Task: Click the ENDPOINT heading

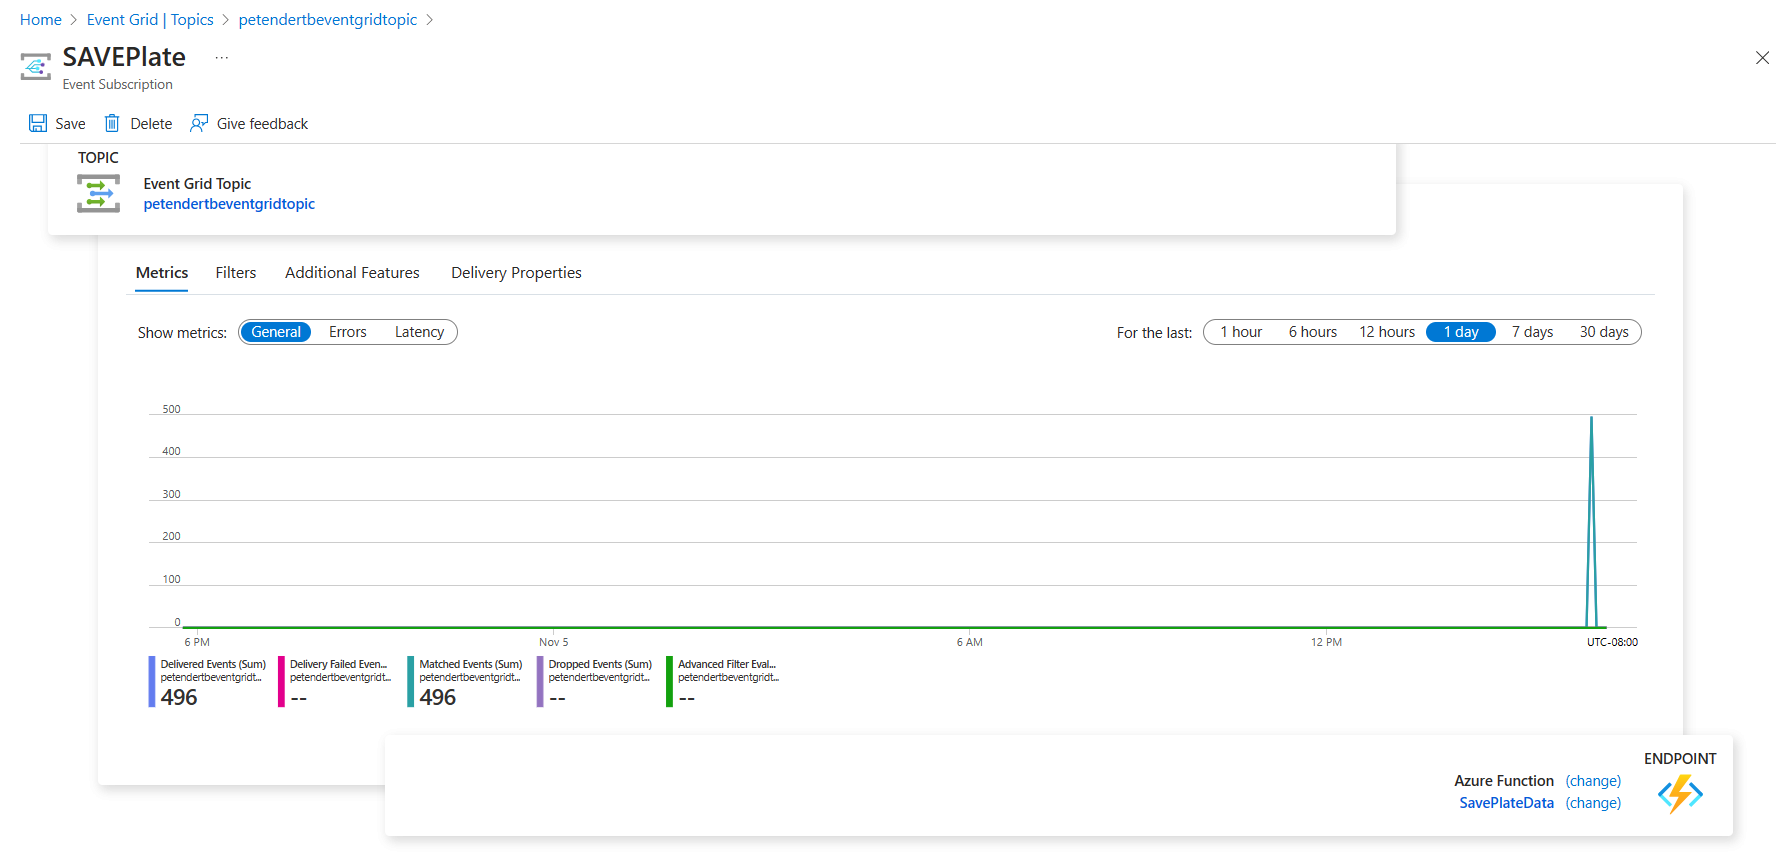Action: [1680, 759]
